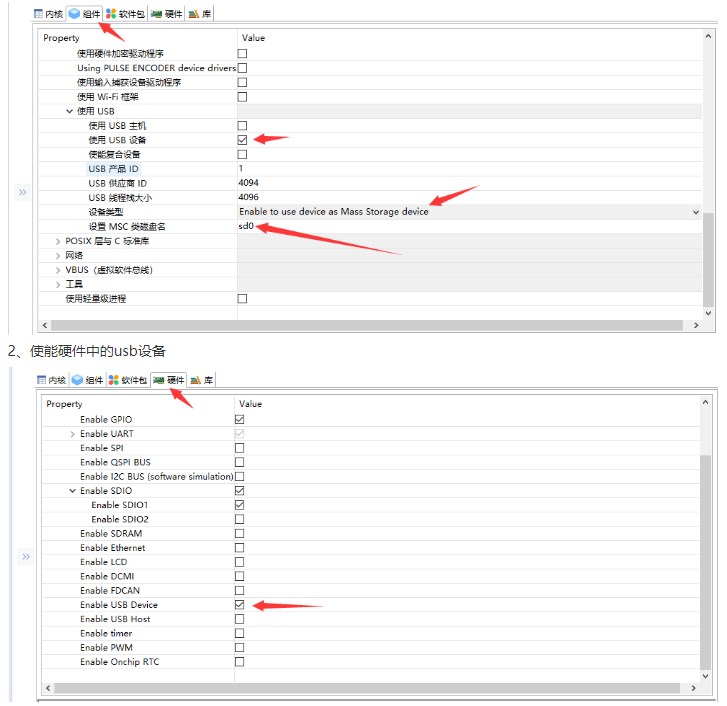Screen dimensions: 727x706
Task: Enable the 使能复合设备 checkbox
Action: [242, 154]
